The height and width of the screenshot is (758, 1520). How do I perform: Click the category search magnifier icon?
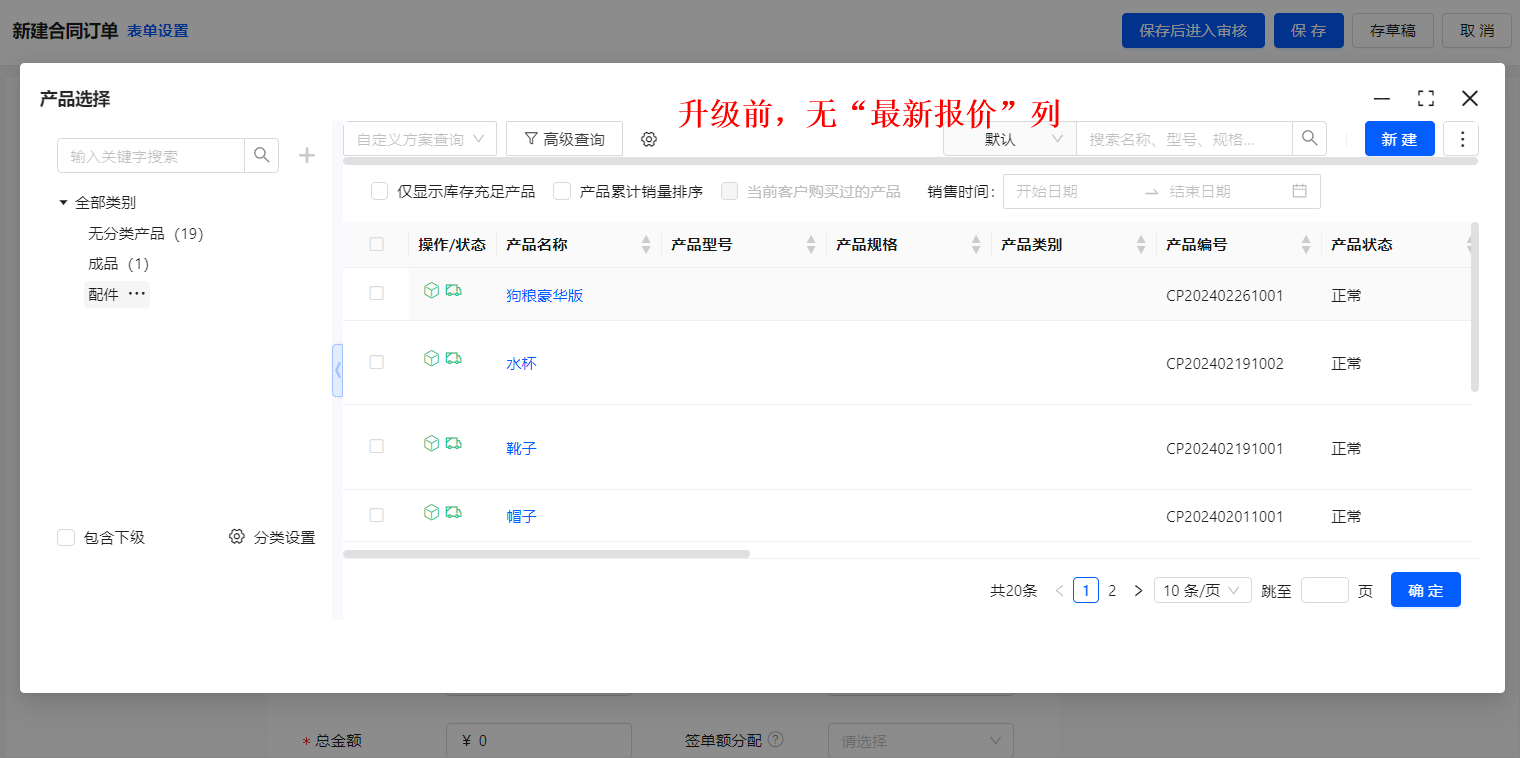point(262,155)
